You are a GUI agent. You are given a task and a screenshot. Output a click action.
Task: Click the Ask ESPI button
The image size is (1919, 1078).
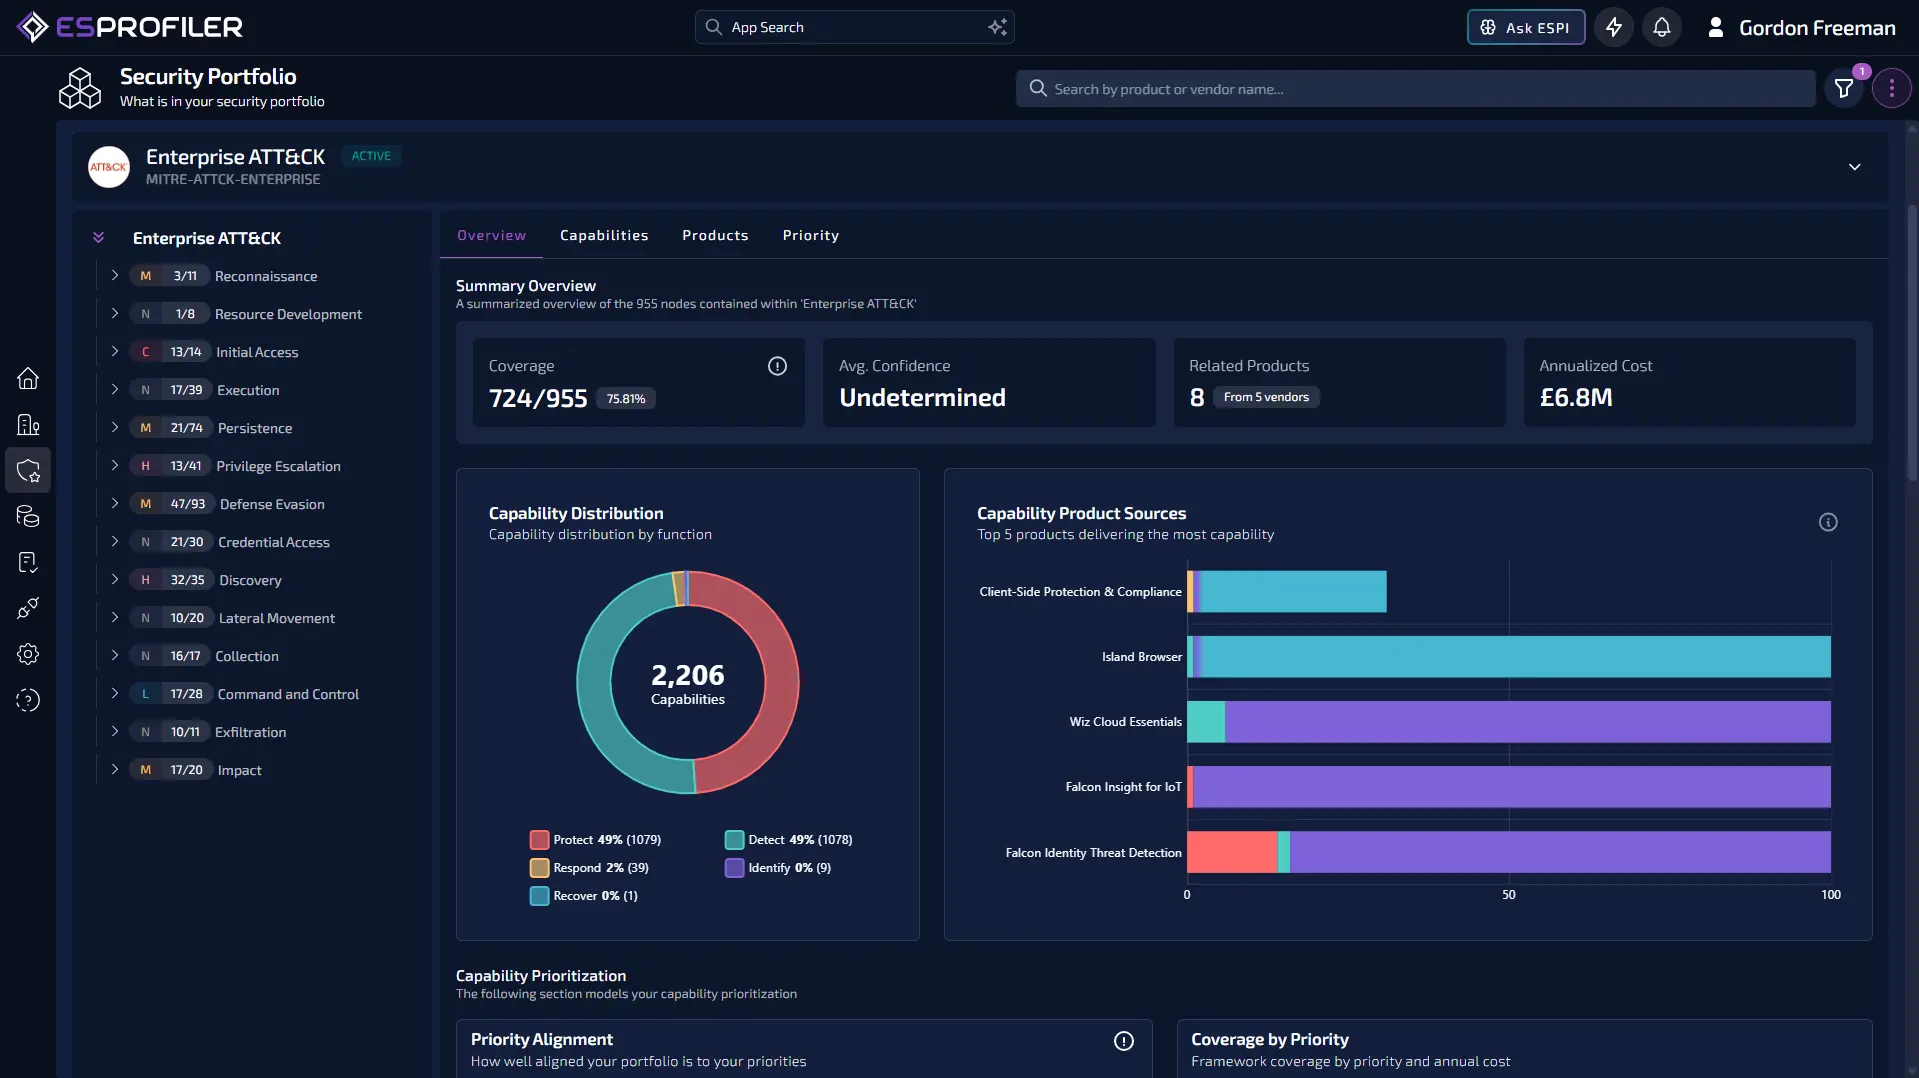click(x=1525, y=27)
